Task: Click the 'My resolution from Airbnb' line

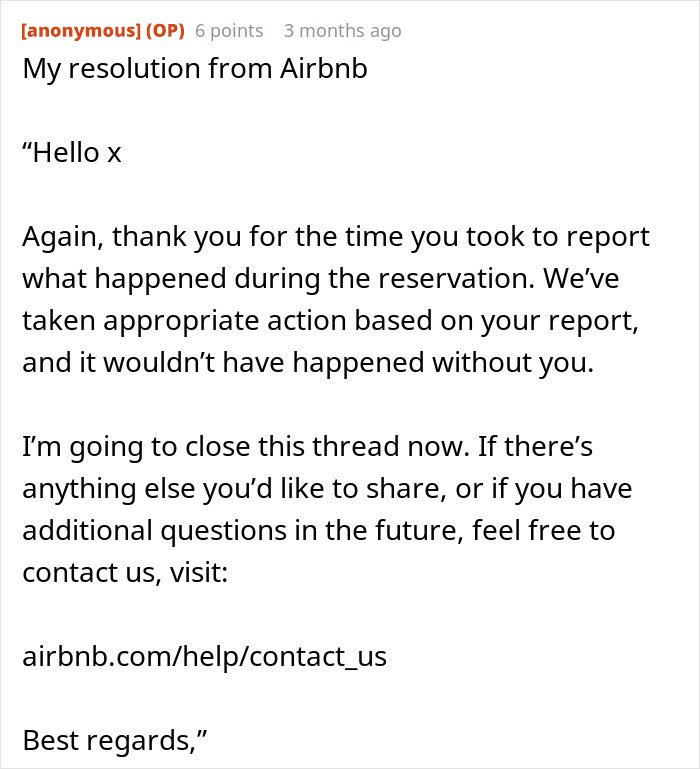Action: (x=195, y=71)
